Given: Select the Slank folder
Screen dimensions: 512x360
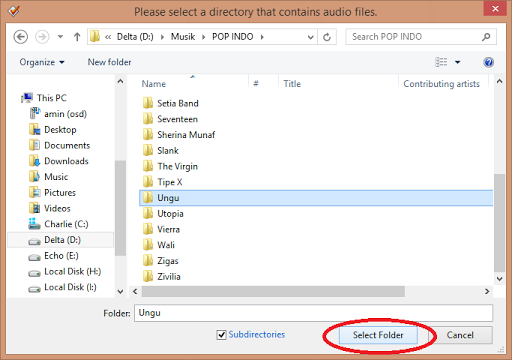Looking at the screenshot, I should pyautogui.click(x=161, y=151).
